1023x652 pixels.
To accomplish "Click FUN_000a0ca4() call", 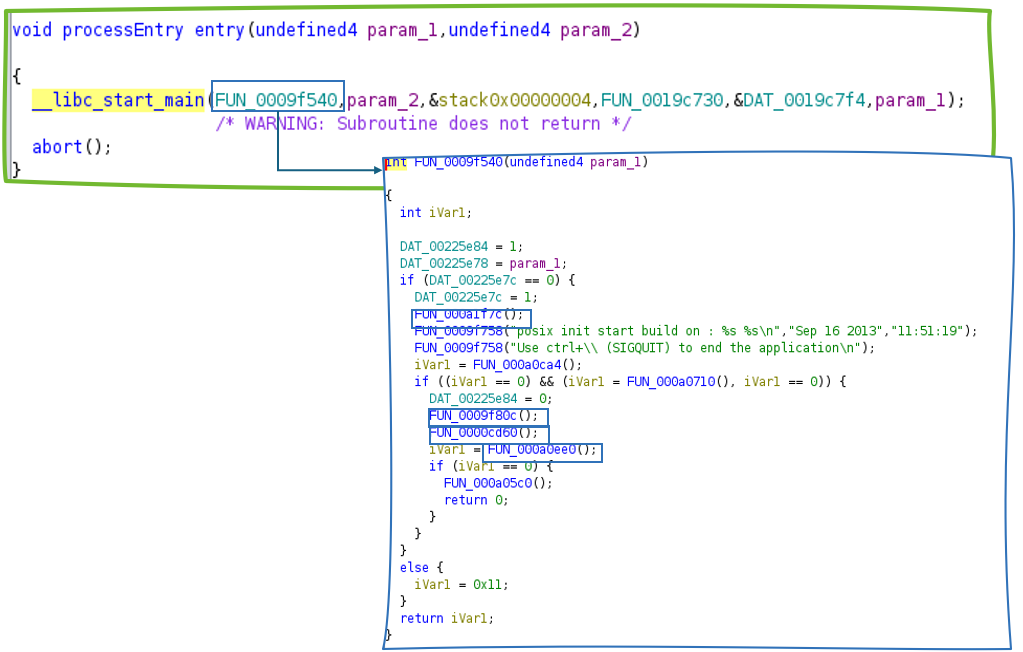I will click(x=527, y=365).
